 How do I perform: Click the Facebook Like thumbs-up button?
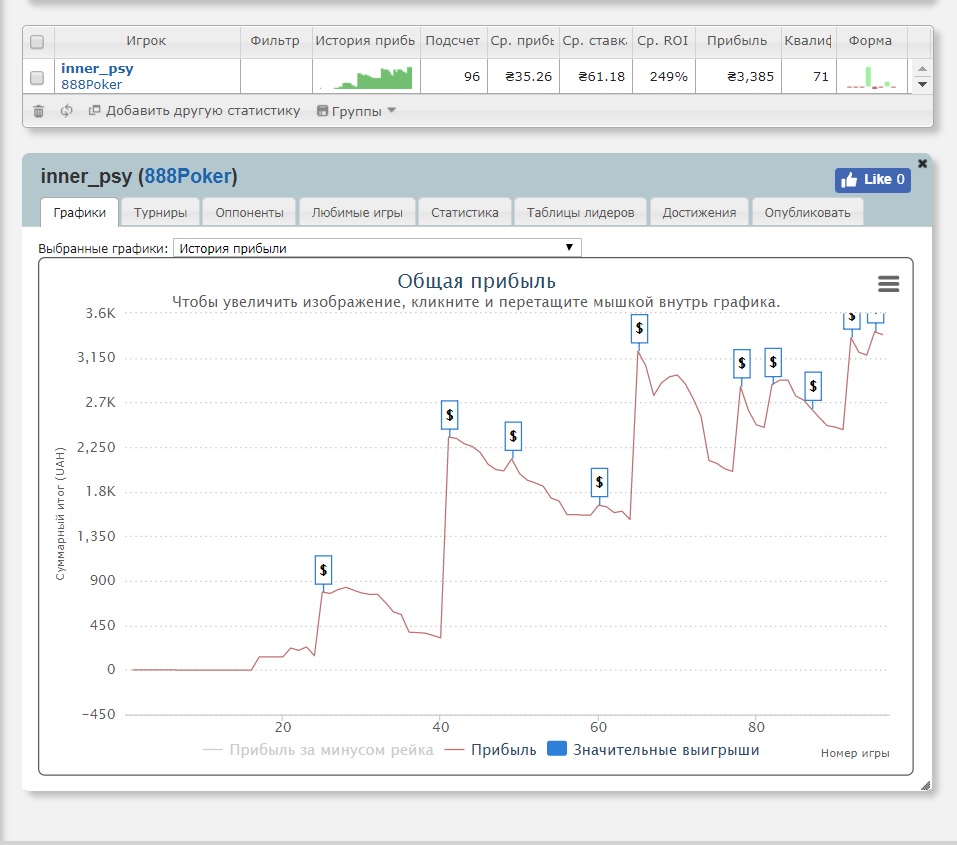coord(872,180)
